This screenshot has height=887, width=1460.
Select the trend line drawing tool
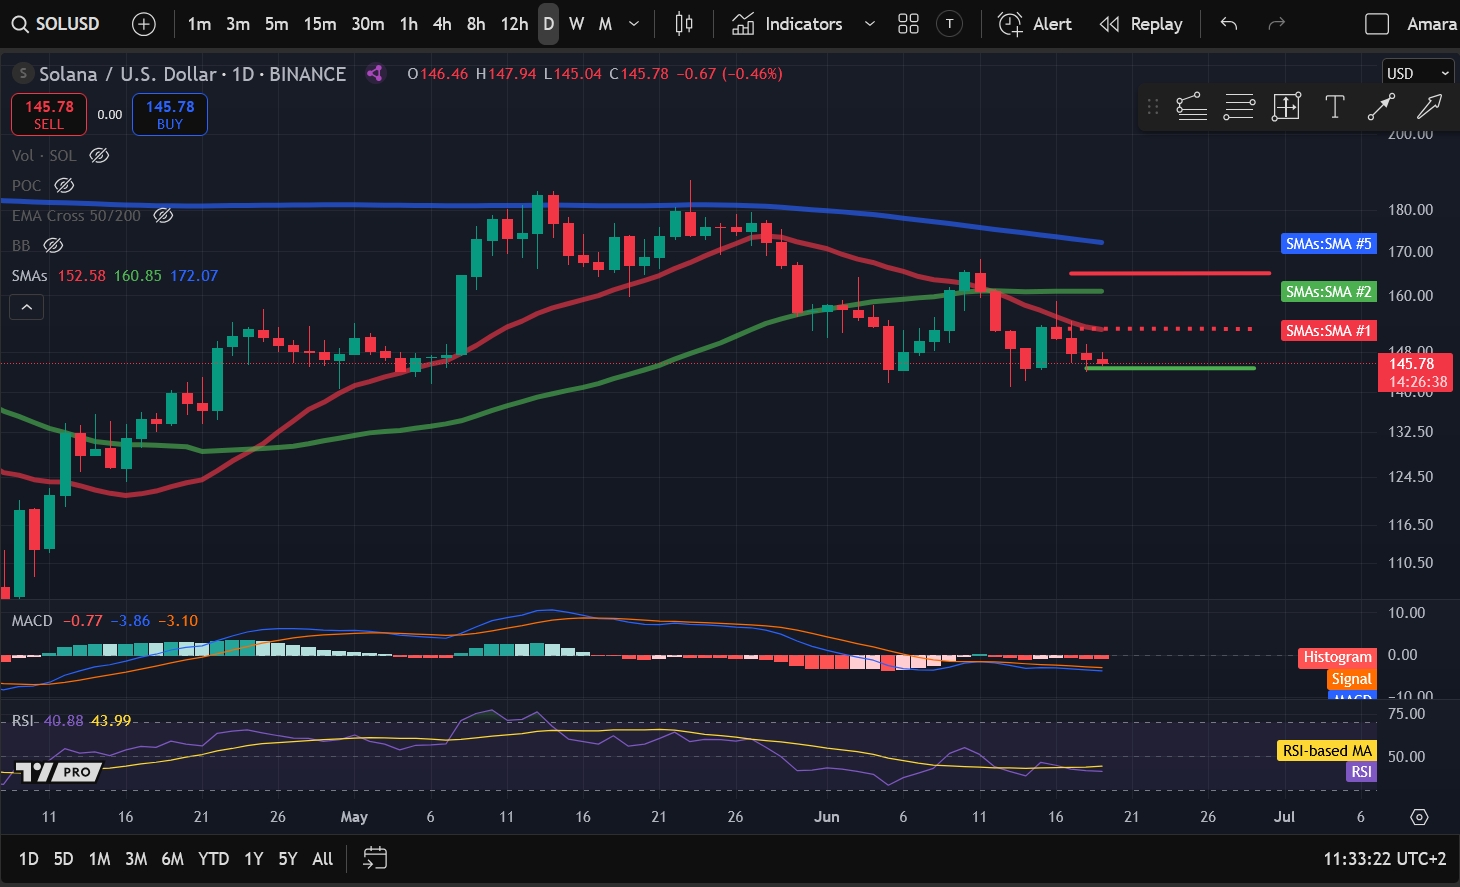[1191, 107]
